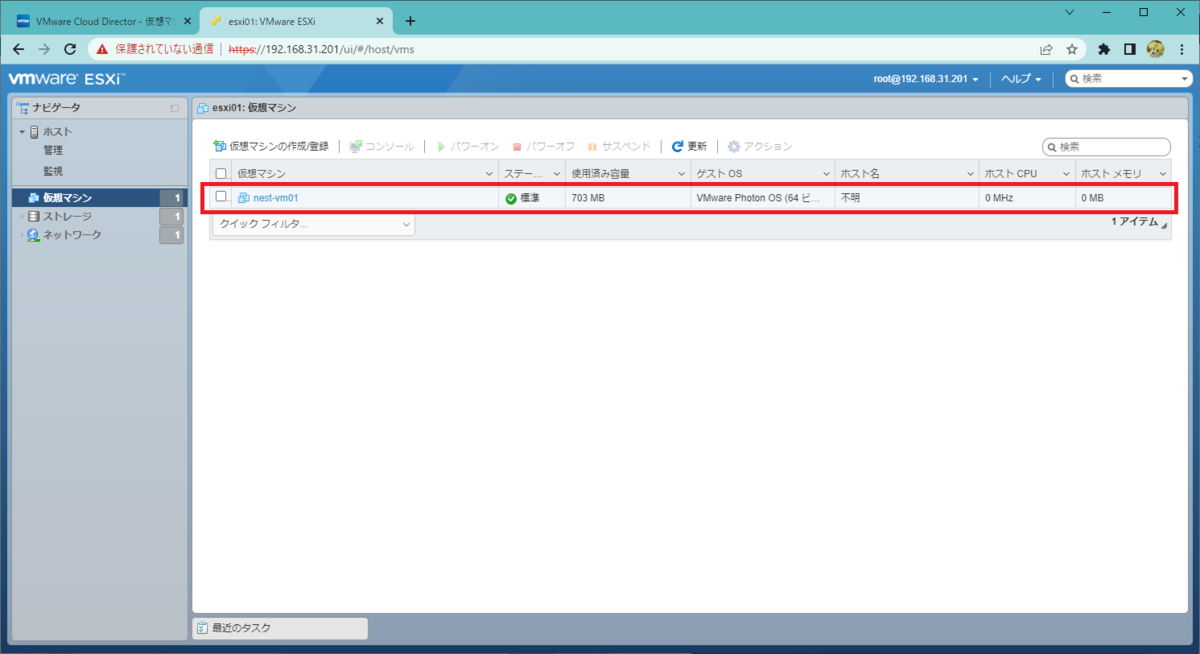Click the 703 MB used capacity cell
The height and width of the screenshot is (654, 1200).
(x=627, y=198)
